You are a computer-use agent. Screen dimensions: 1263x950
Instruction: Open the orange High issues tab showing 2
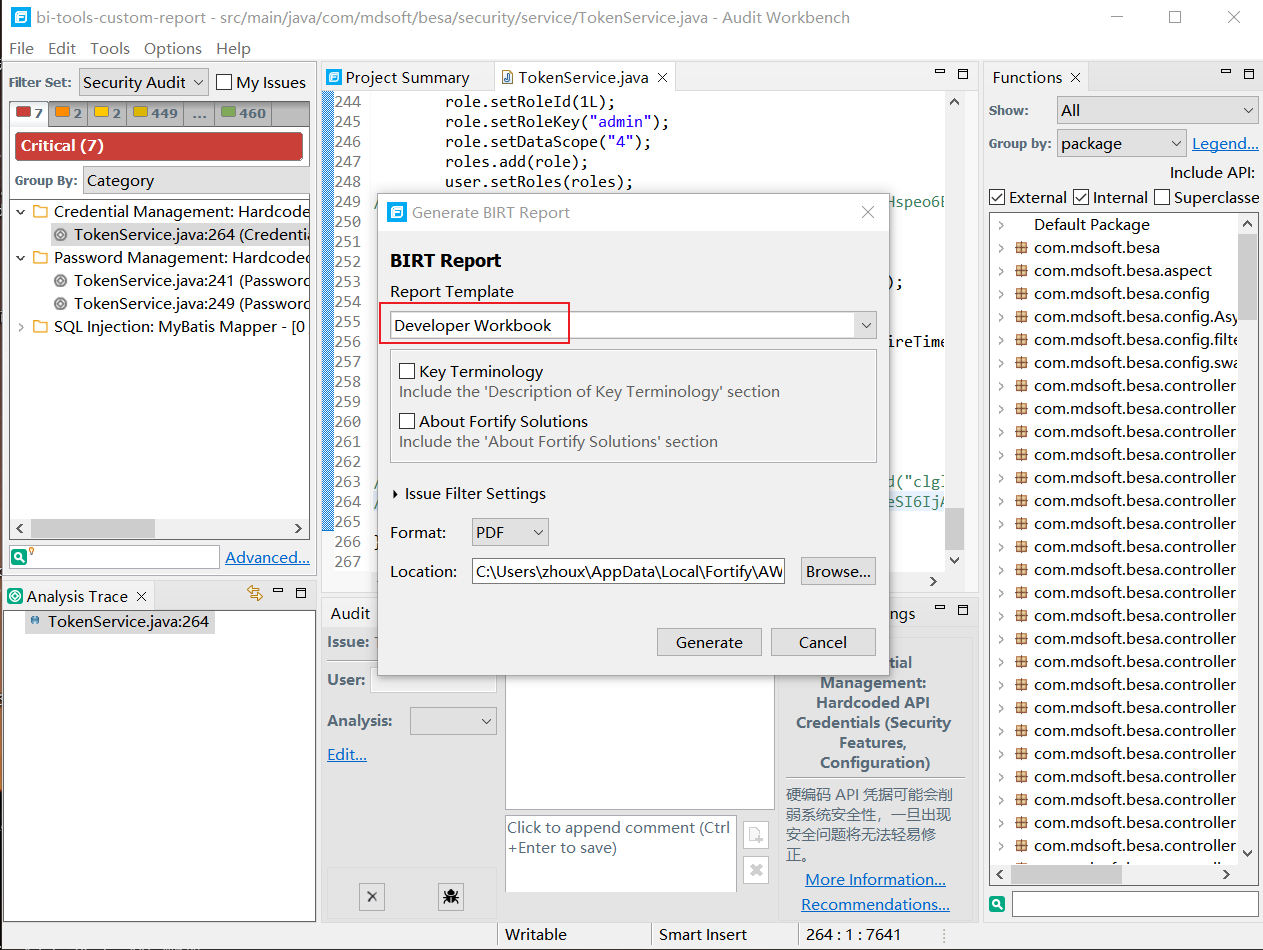(x=69, y=113)
